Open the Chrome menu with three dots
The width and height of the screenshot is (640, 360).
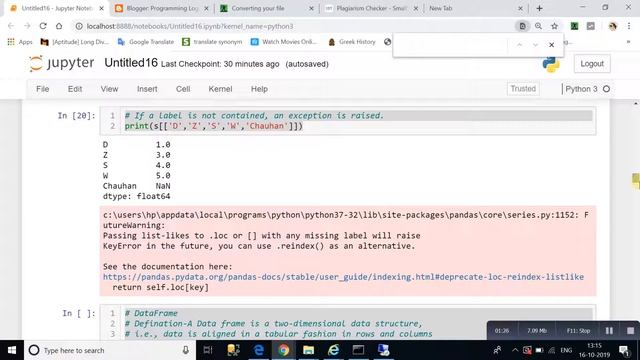point(629,26)
